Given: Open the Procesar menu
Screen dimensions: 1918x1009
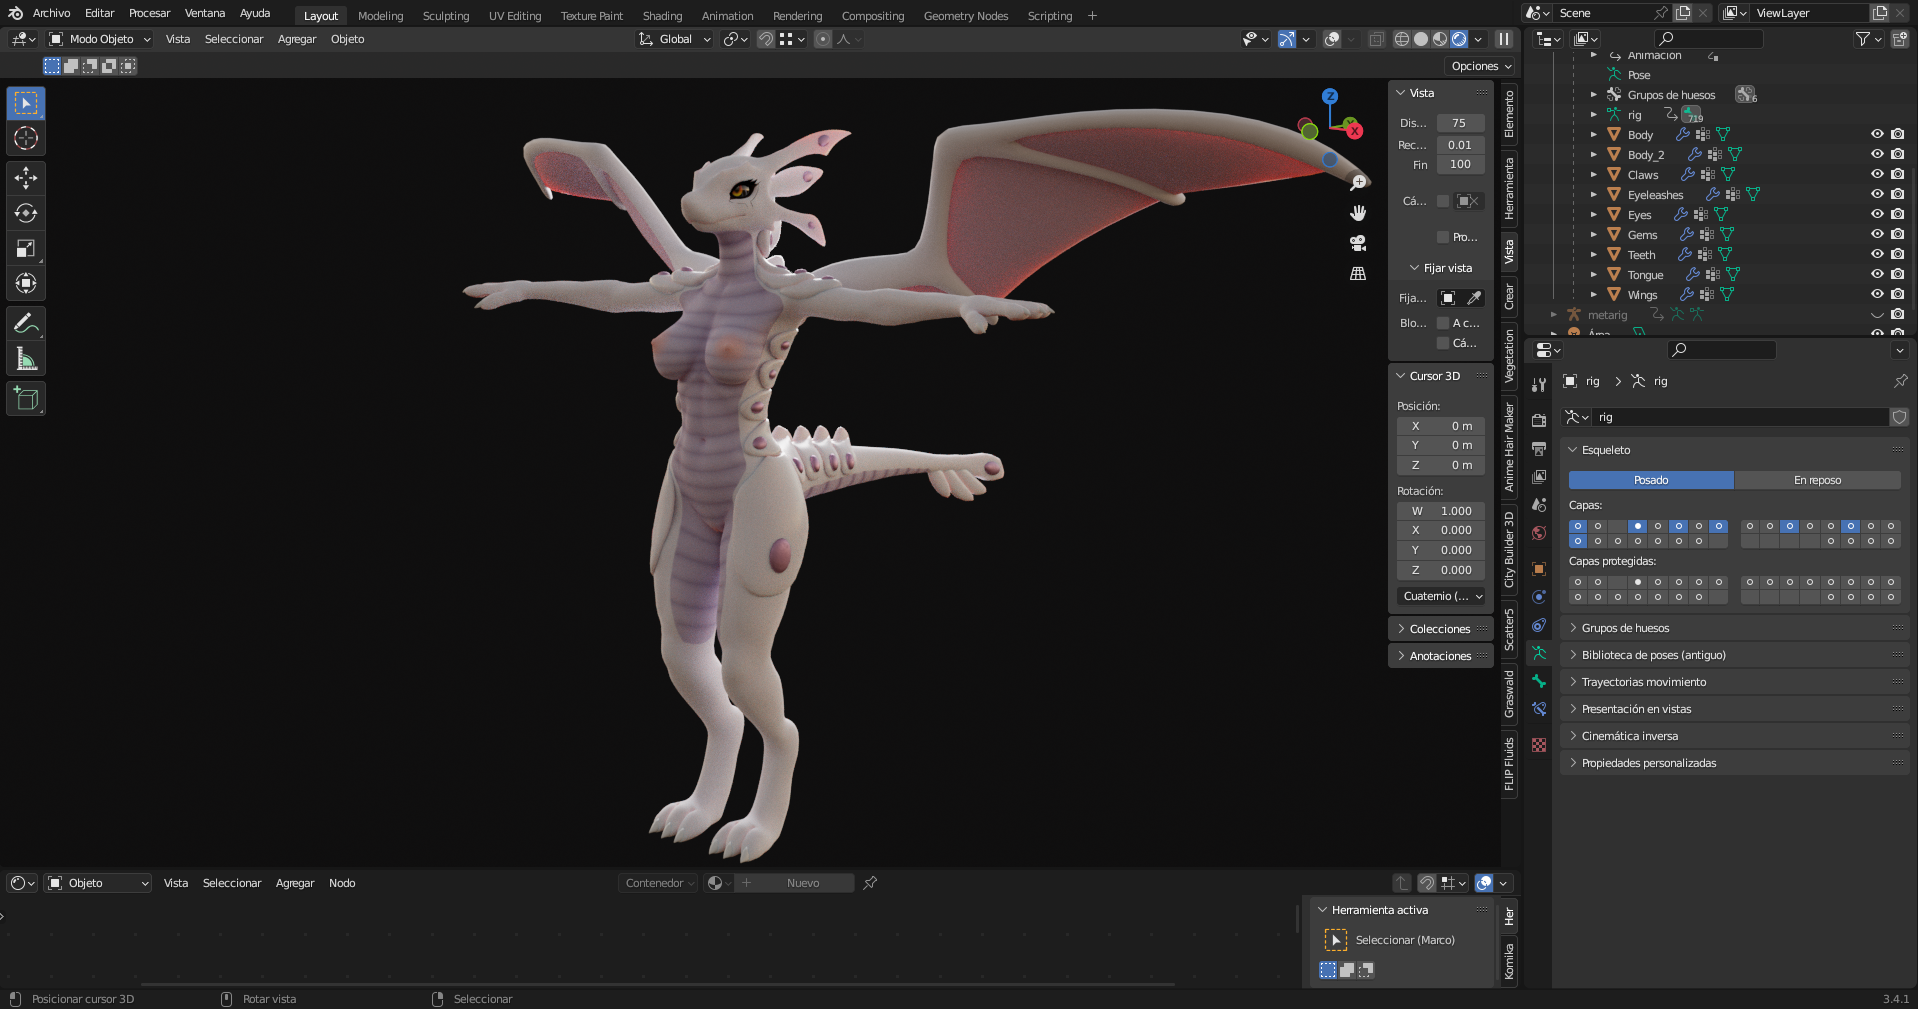Looking at the screenshot, I should pos(149,13).
